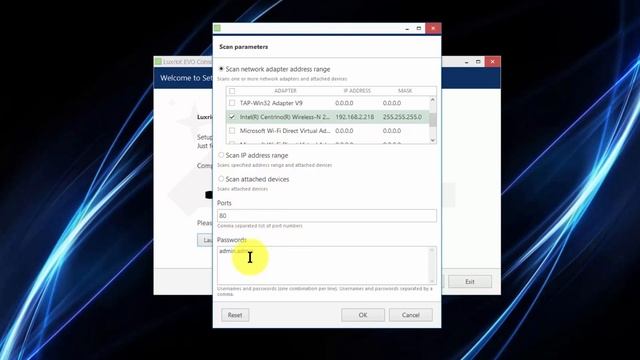This screenshot has height=360, width=640.
Task: Click Exit in the Luxriot setup window
Action: (x=470, y=281)
